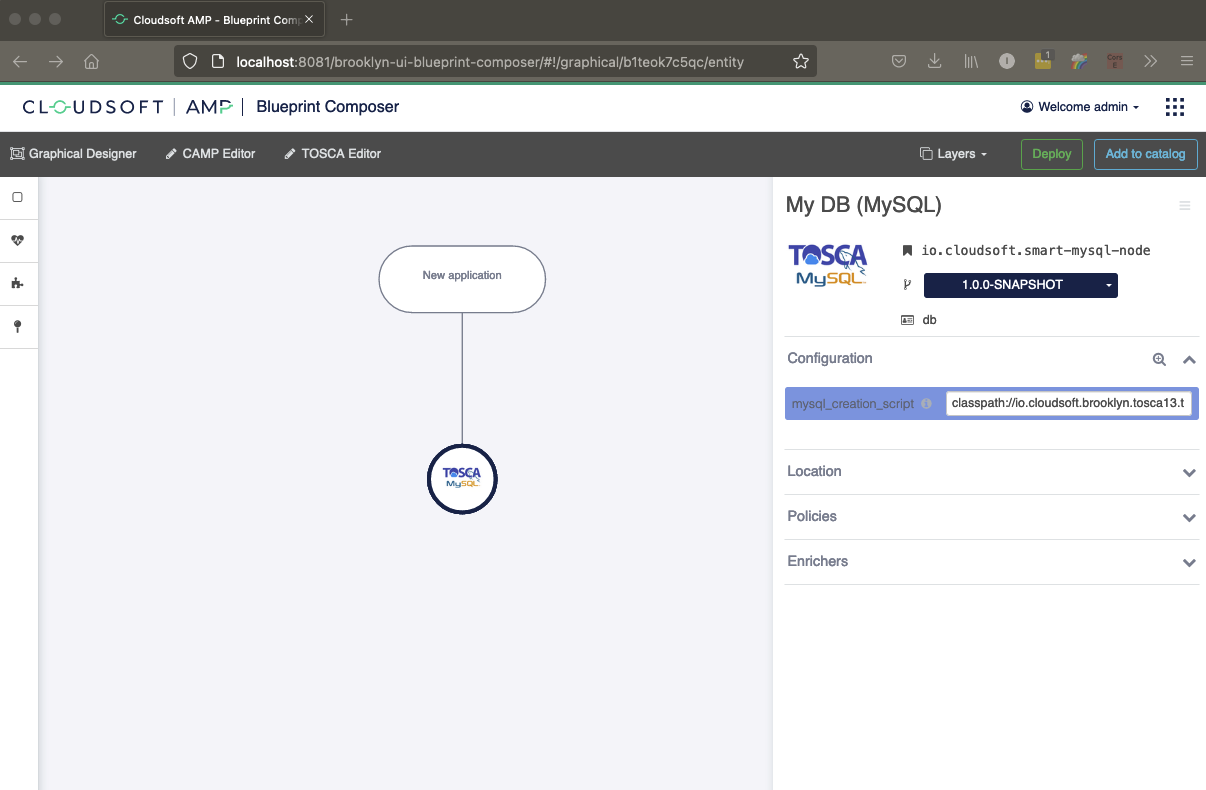Click the Deploy button
Screen dimensions: 1206x790
(x=1051, y=154)
